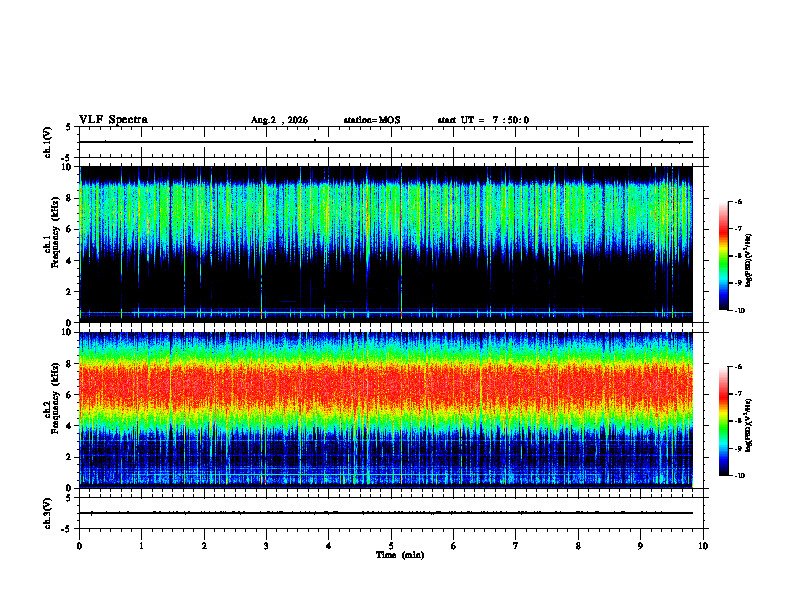
Task: Click the "-9" label on ch.2 colorbar
Action: (x=739, y=448)
